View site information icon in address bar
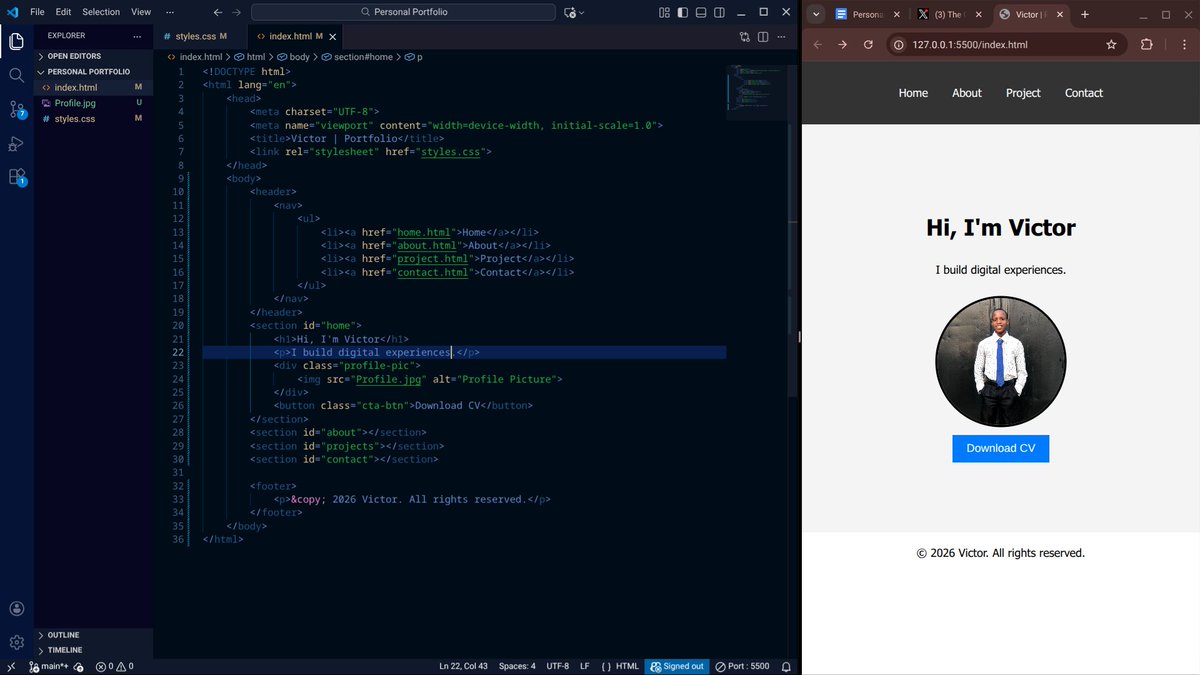Screen dimensions: 1200x675 [898, 44]
